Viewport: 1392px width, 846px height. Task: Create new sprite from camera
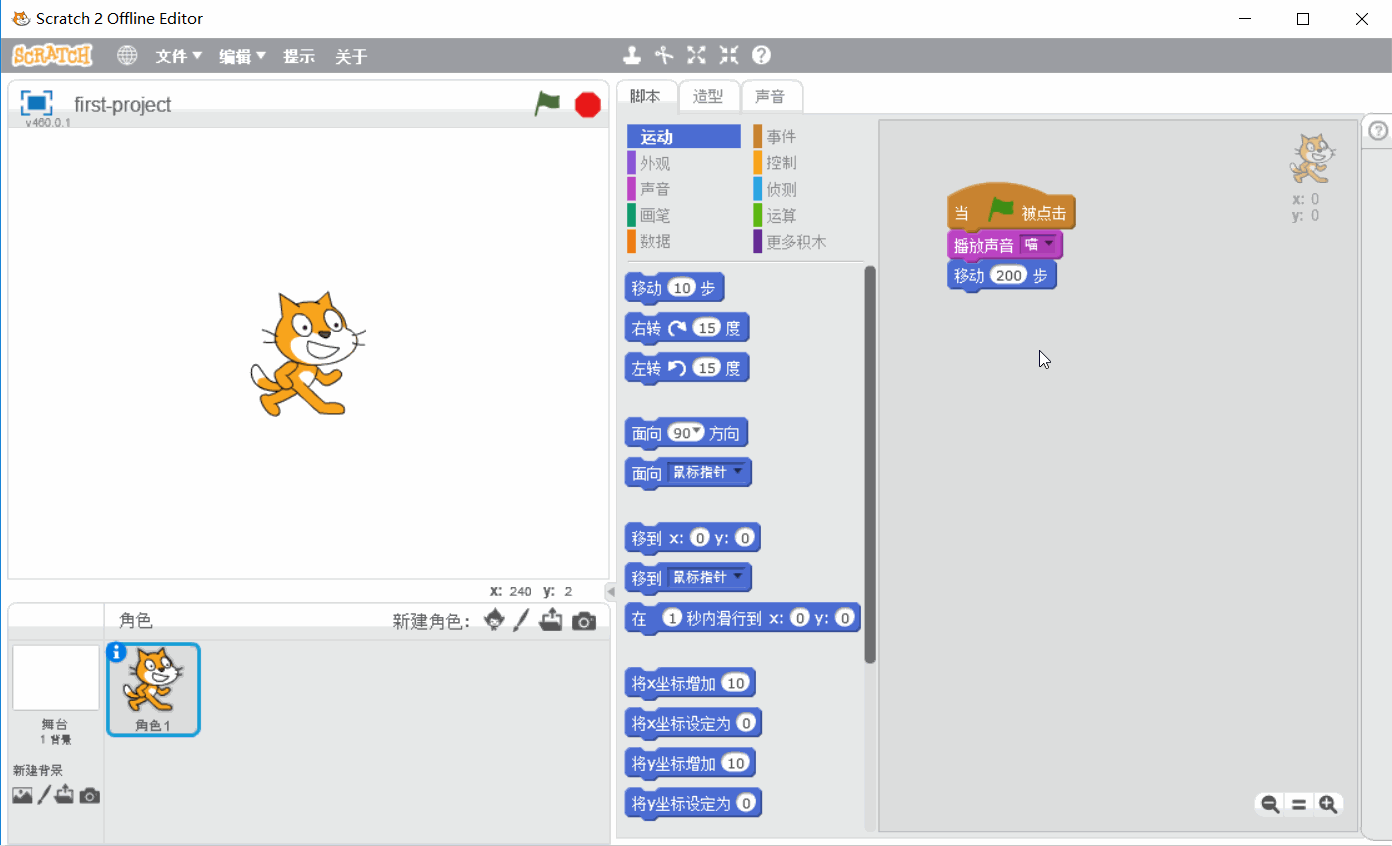click(584, 622)
